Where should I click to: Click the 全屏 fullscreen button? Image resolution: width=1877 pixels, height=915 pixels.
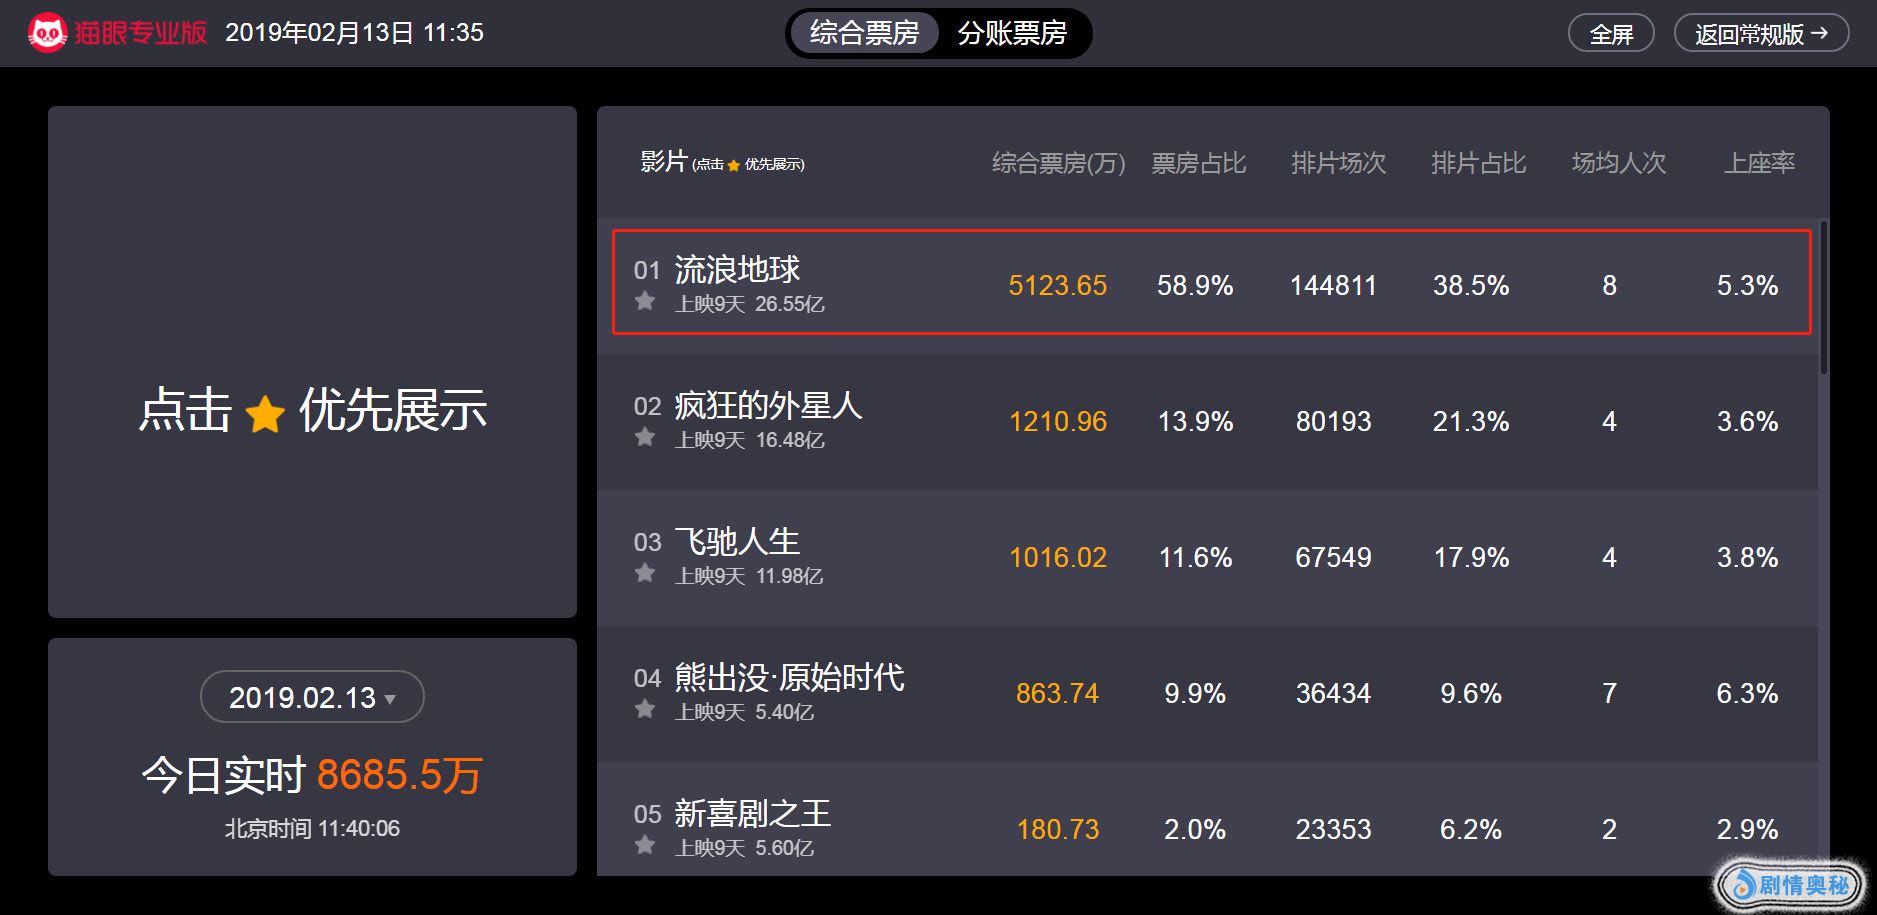1611,34
